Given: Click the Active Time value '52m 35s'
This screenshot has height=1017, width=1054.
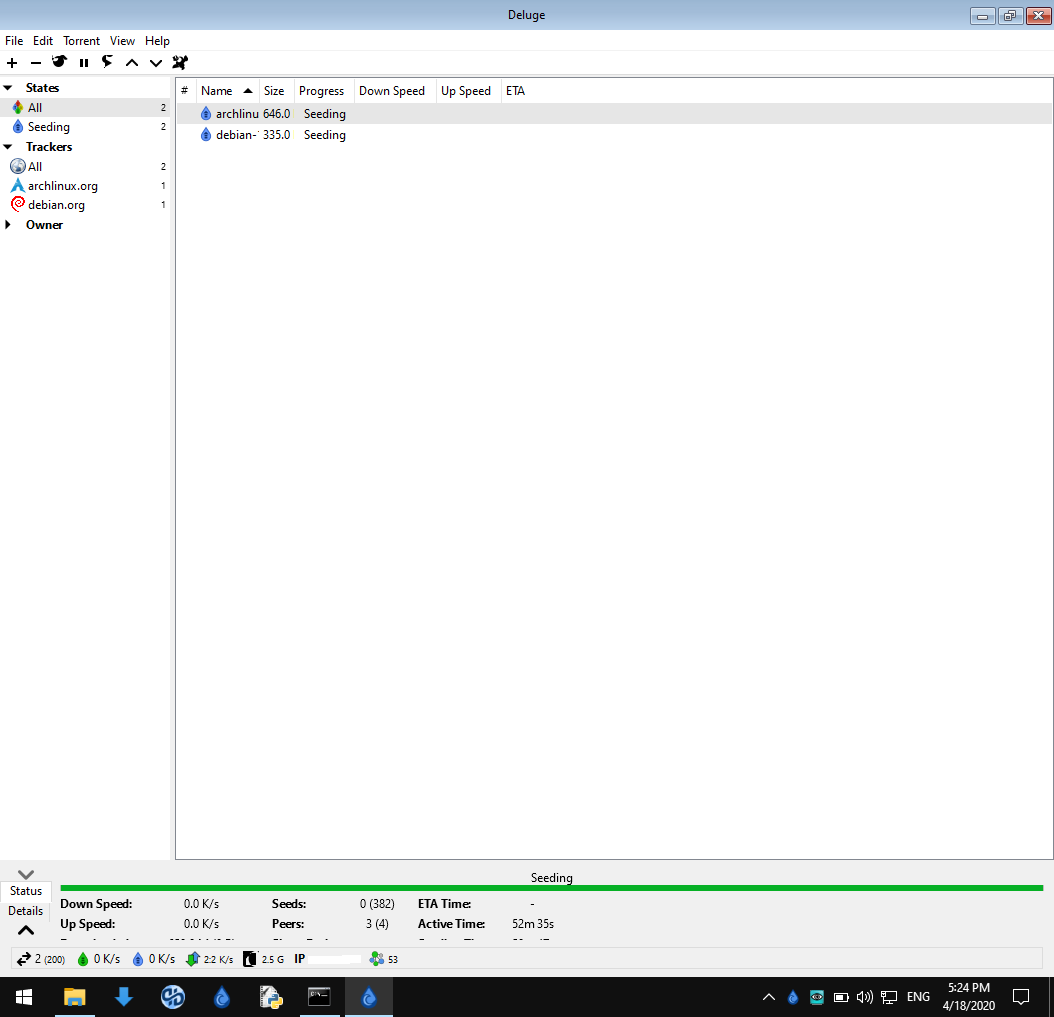Looking at the screenshot, I should 533,924.
